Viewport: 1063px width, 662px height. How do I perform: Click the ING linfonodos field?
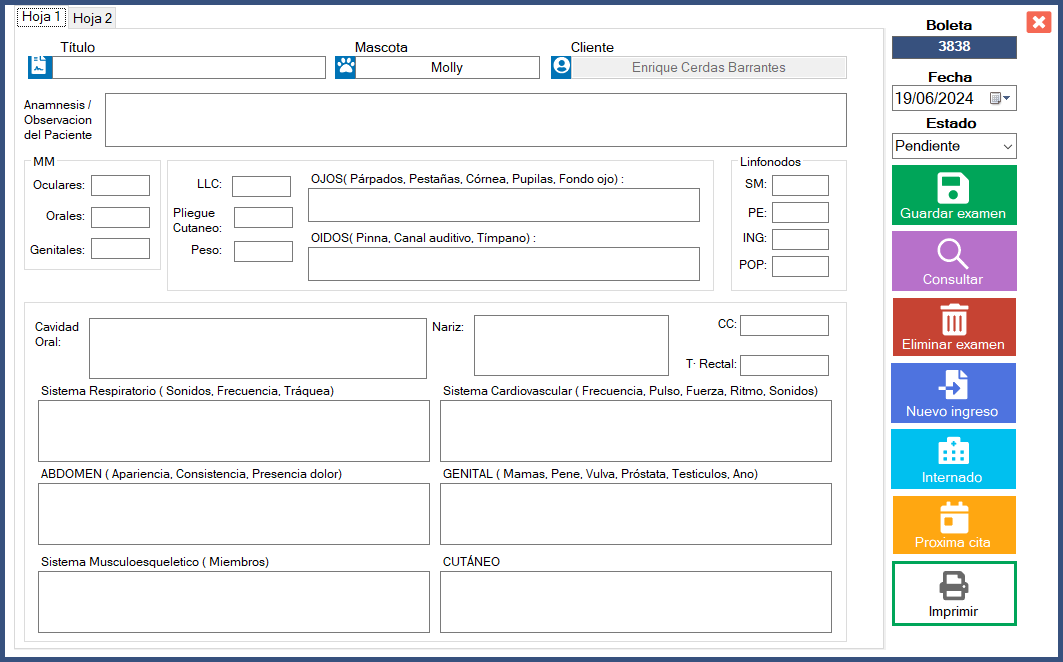click(801, 239)
